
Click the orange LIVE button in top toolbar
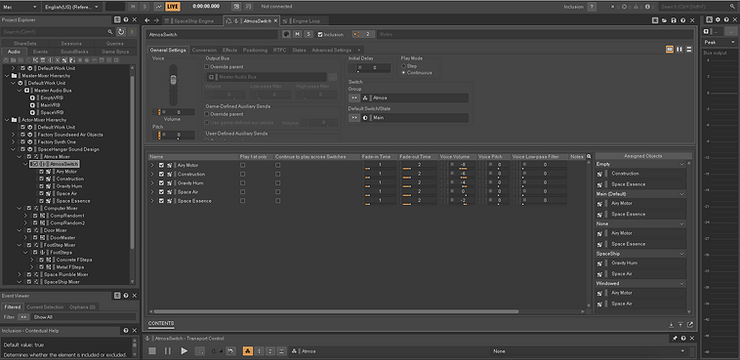click(173, 7)
